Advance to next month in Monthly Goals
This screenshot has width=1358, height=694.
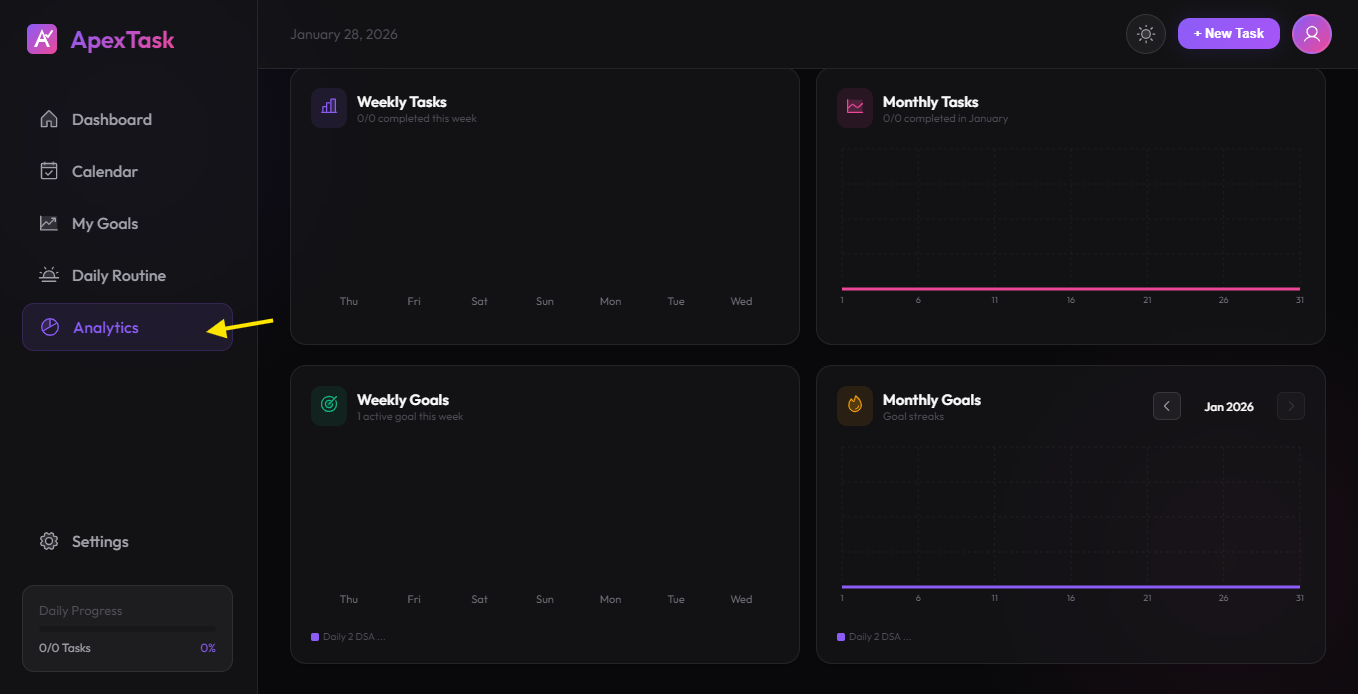[x=1290, y=405]
